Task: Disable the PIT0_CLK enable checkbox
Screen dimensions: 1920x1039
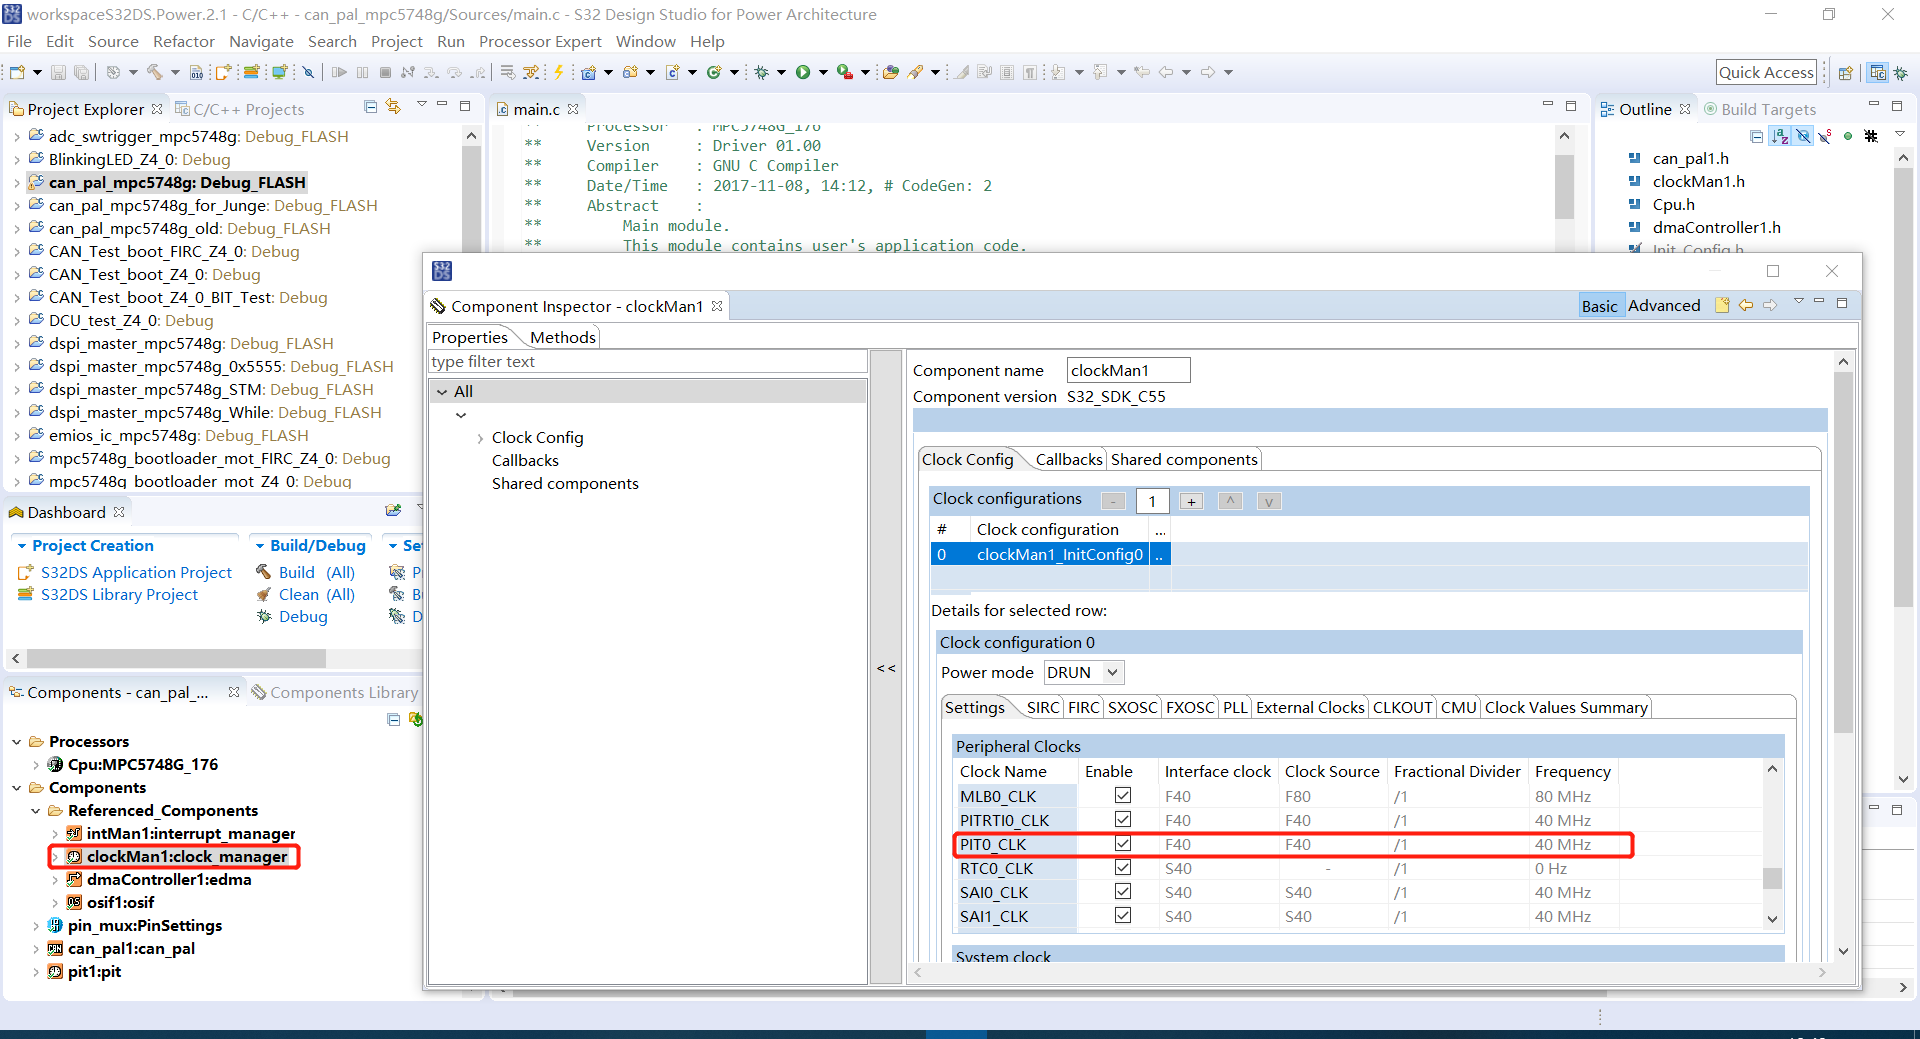Action: (x=1122, y=844)
